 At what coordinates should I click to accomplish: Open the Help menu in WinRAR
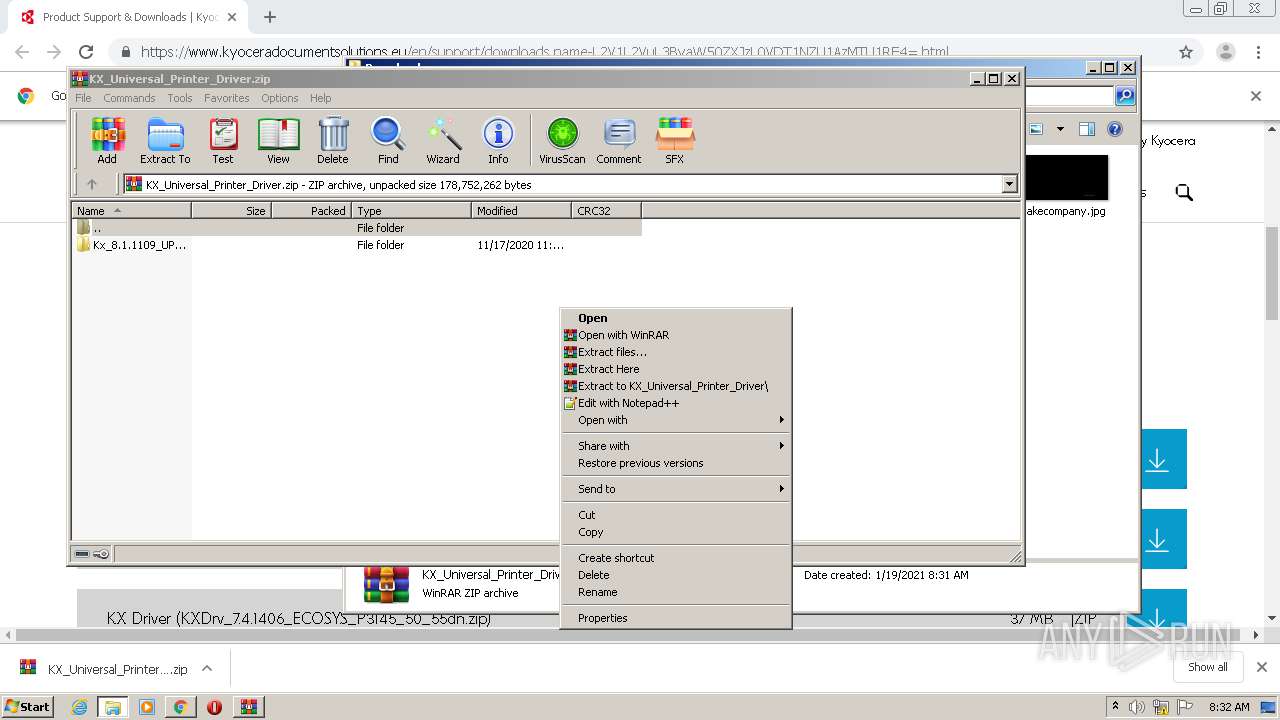pos(320,98)
